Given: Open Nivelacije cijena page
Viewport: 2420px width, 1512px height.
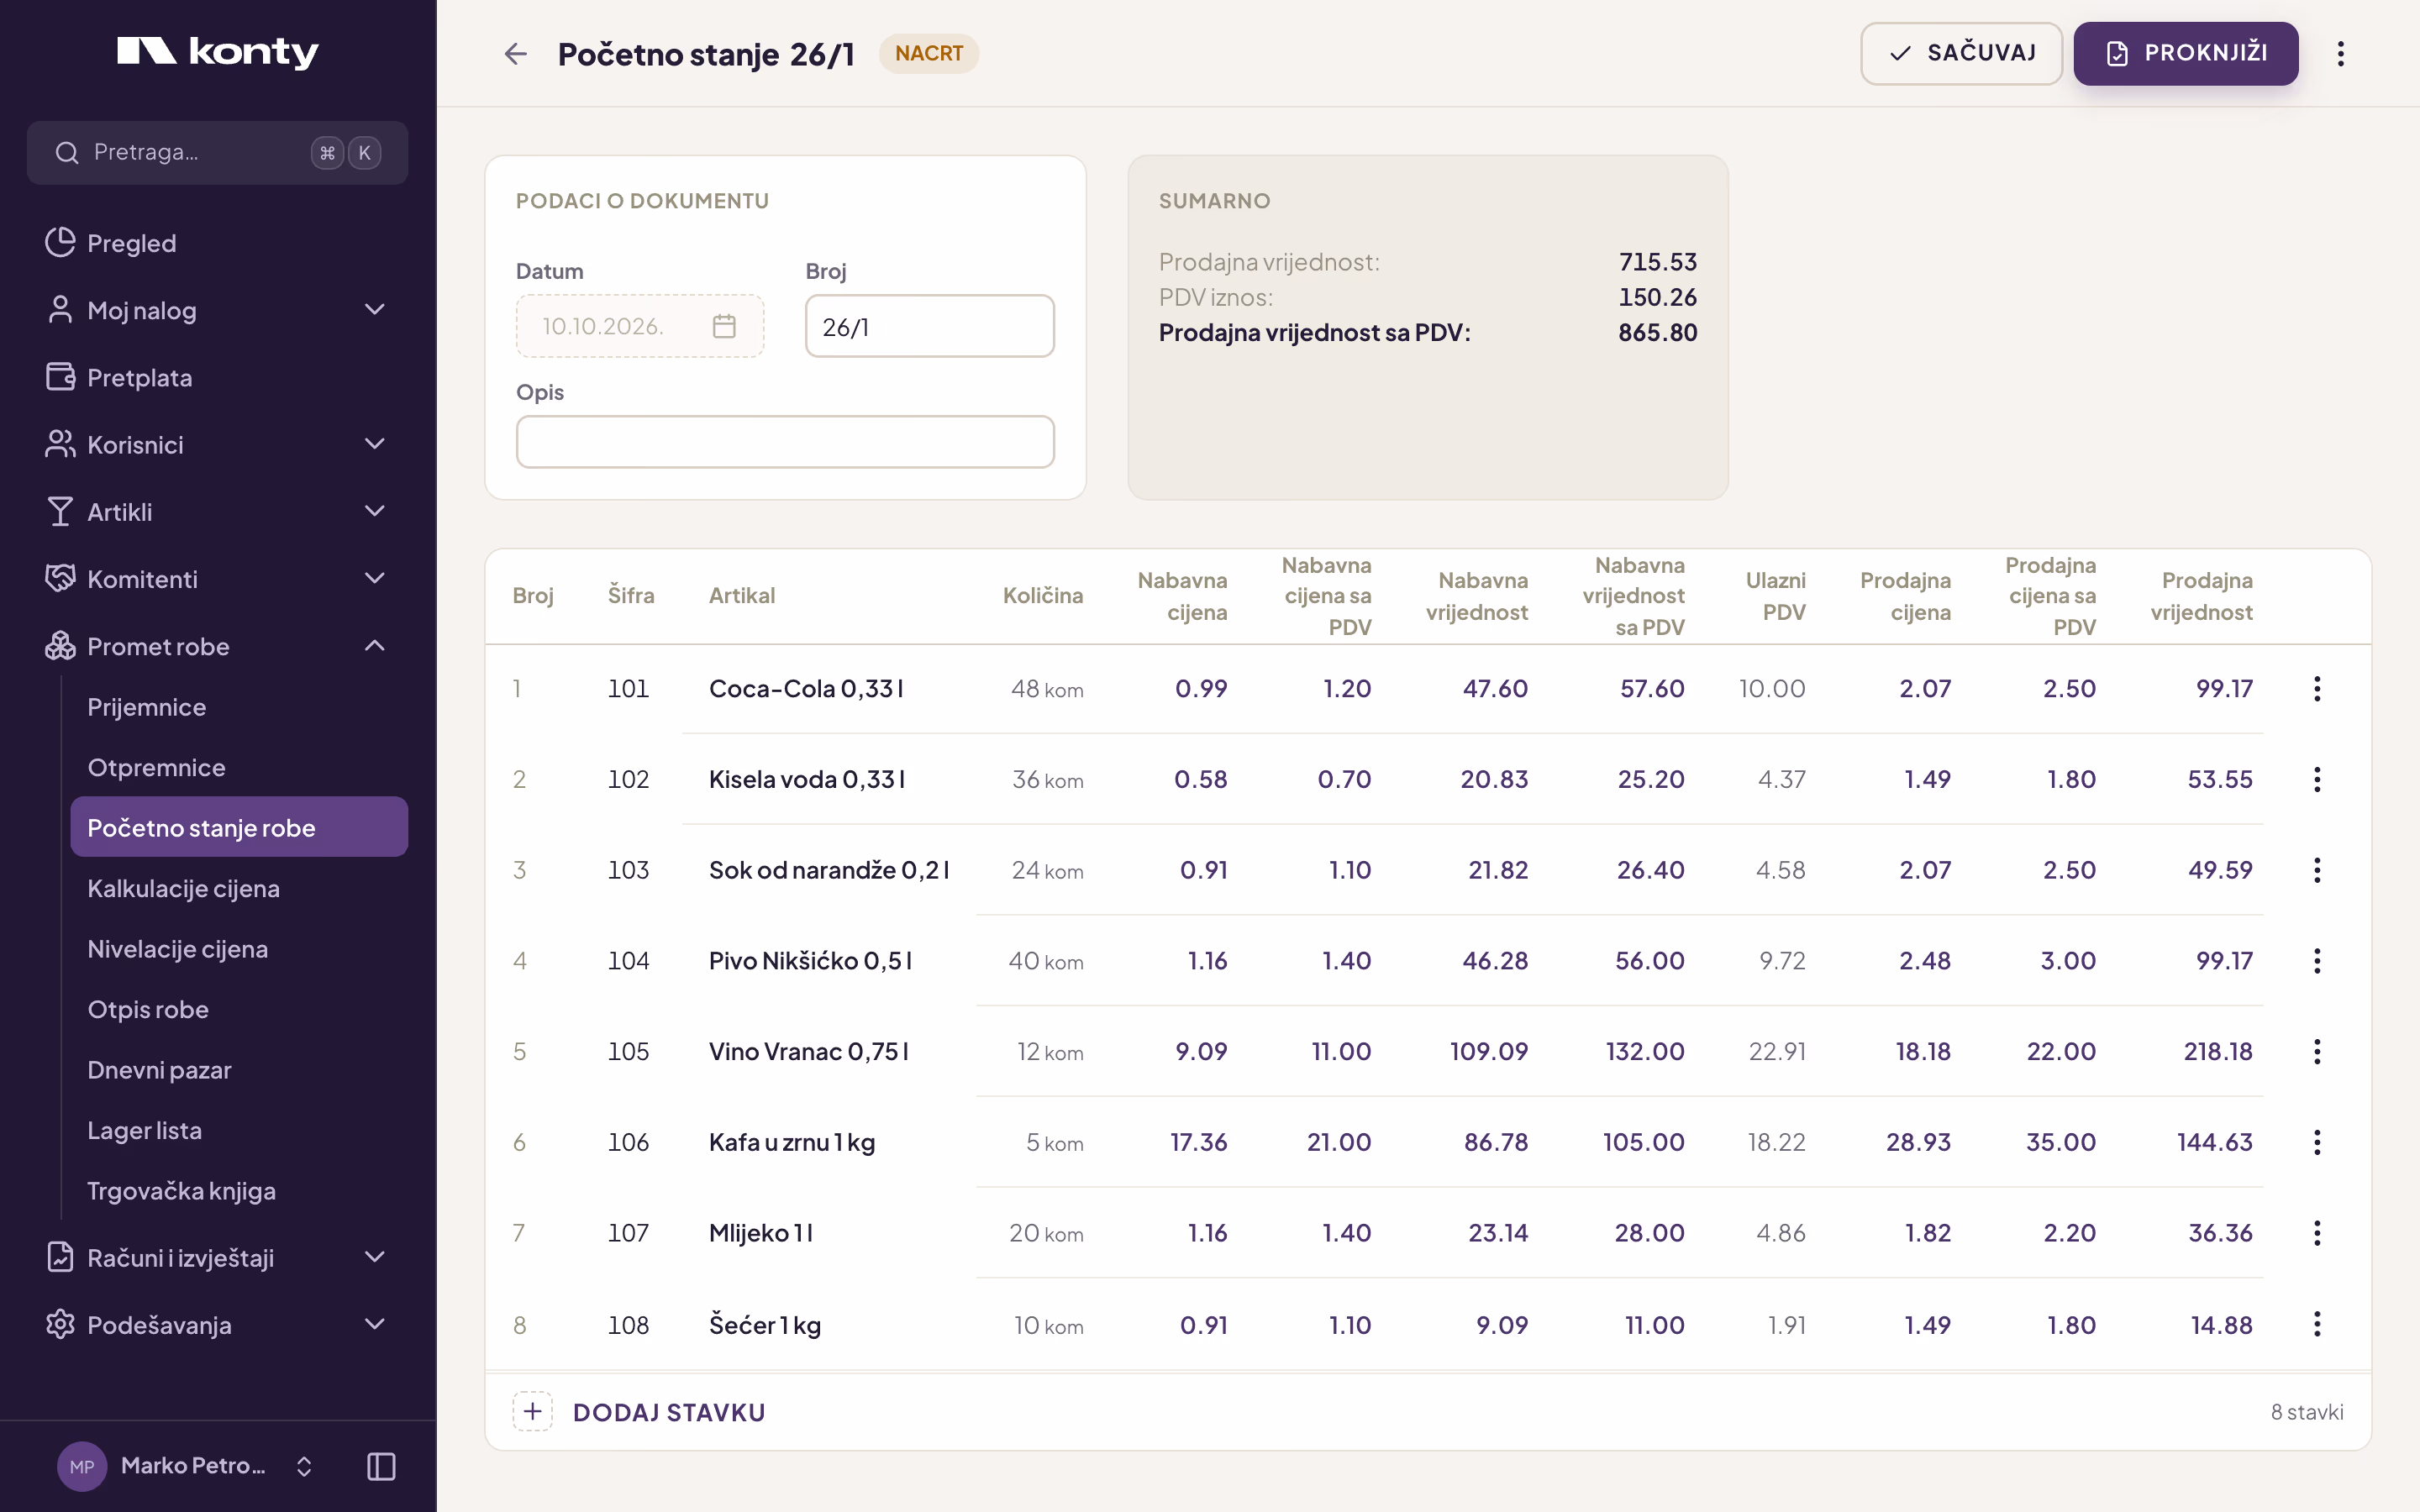Looking at the screenshot, I should [x=239, y=949].
